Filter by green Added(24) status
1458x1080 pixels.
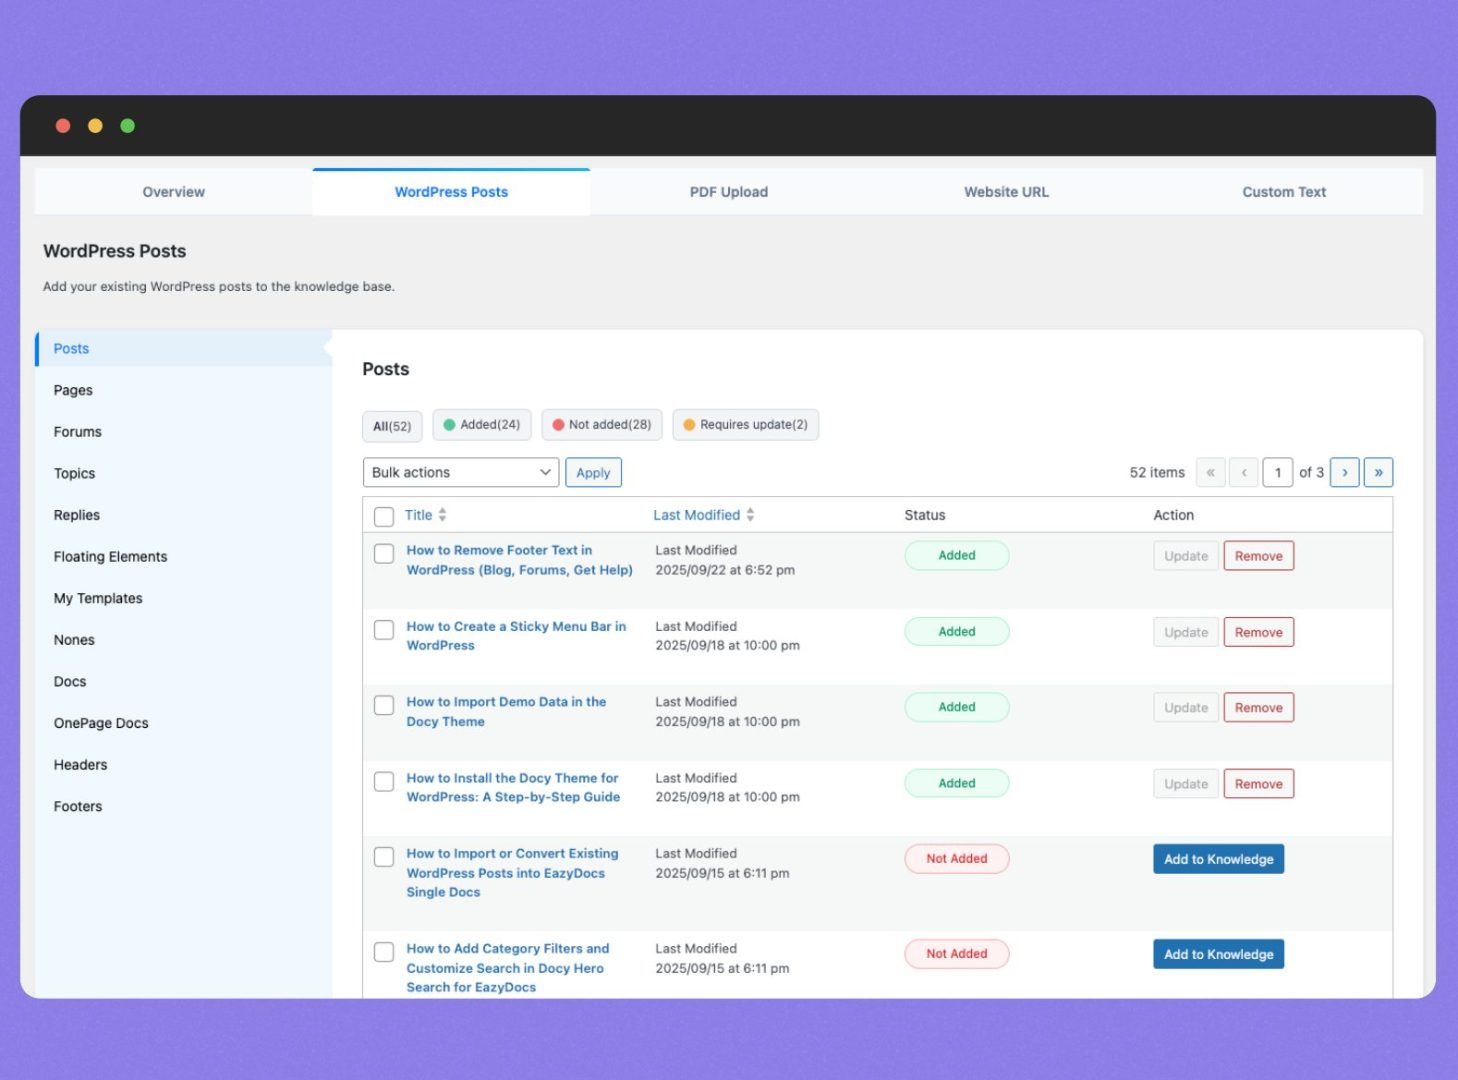point(482,425)
